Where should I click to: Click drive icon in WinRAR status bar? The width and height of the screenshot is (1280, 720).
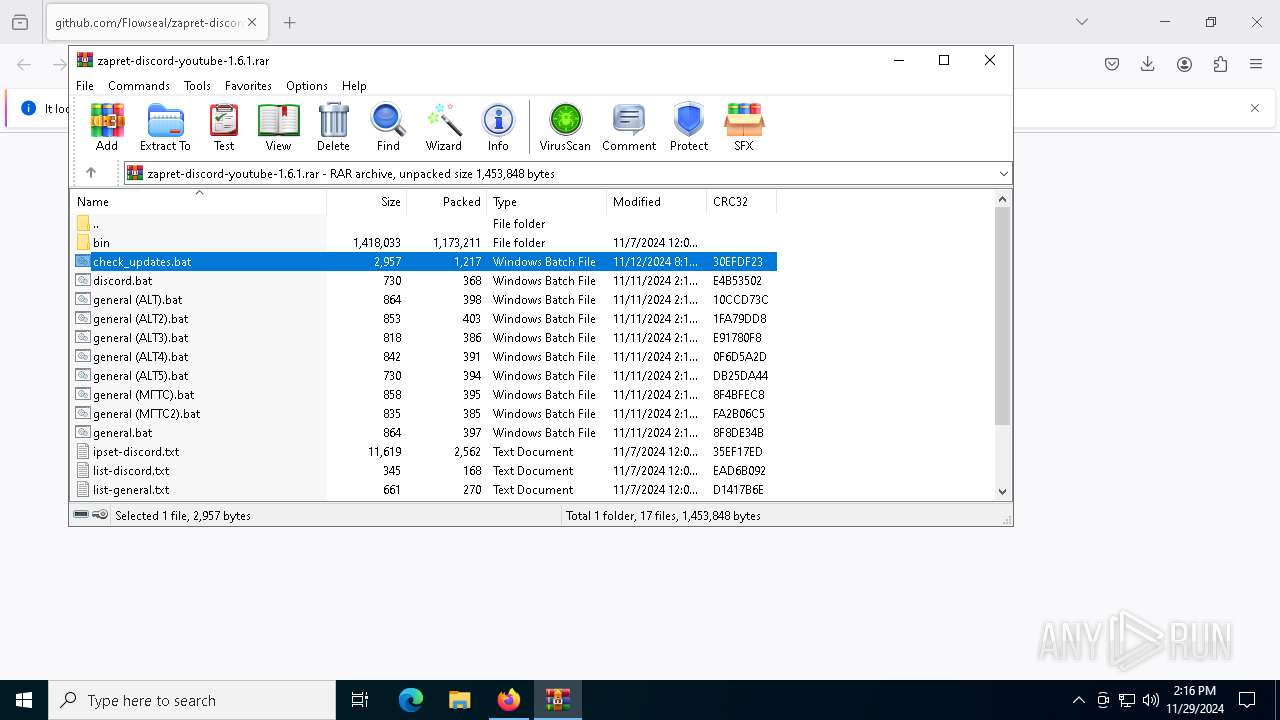[81, 515]
